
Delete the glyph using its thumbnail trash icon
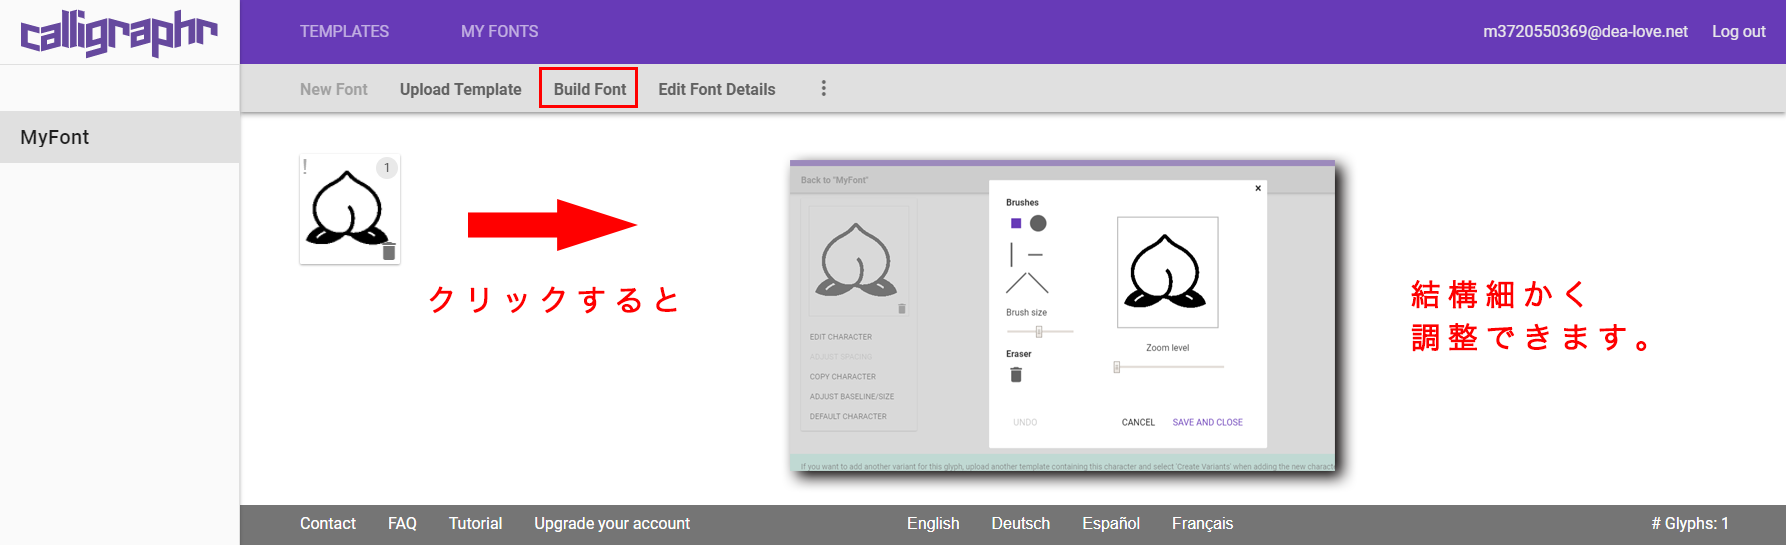pos(389,252)
